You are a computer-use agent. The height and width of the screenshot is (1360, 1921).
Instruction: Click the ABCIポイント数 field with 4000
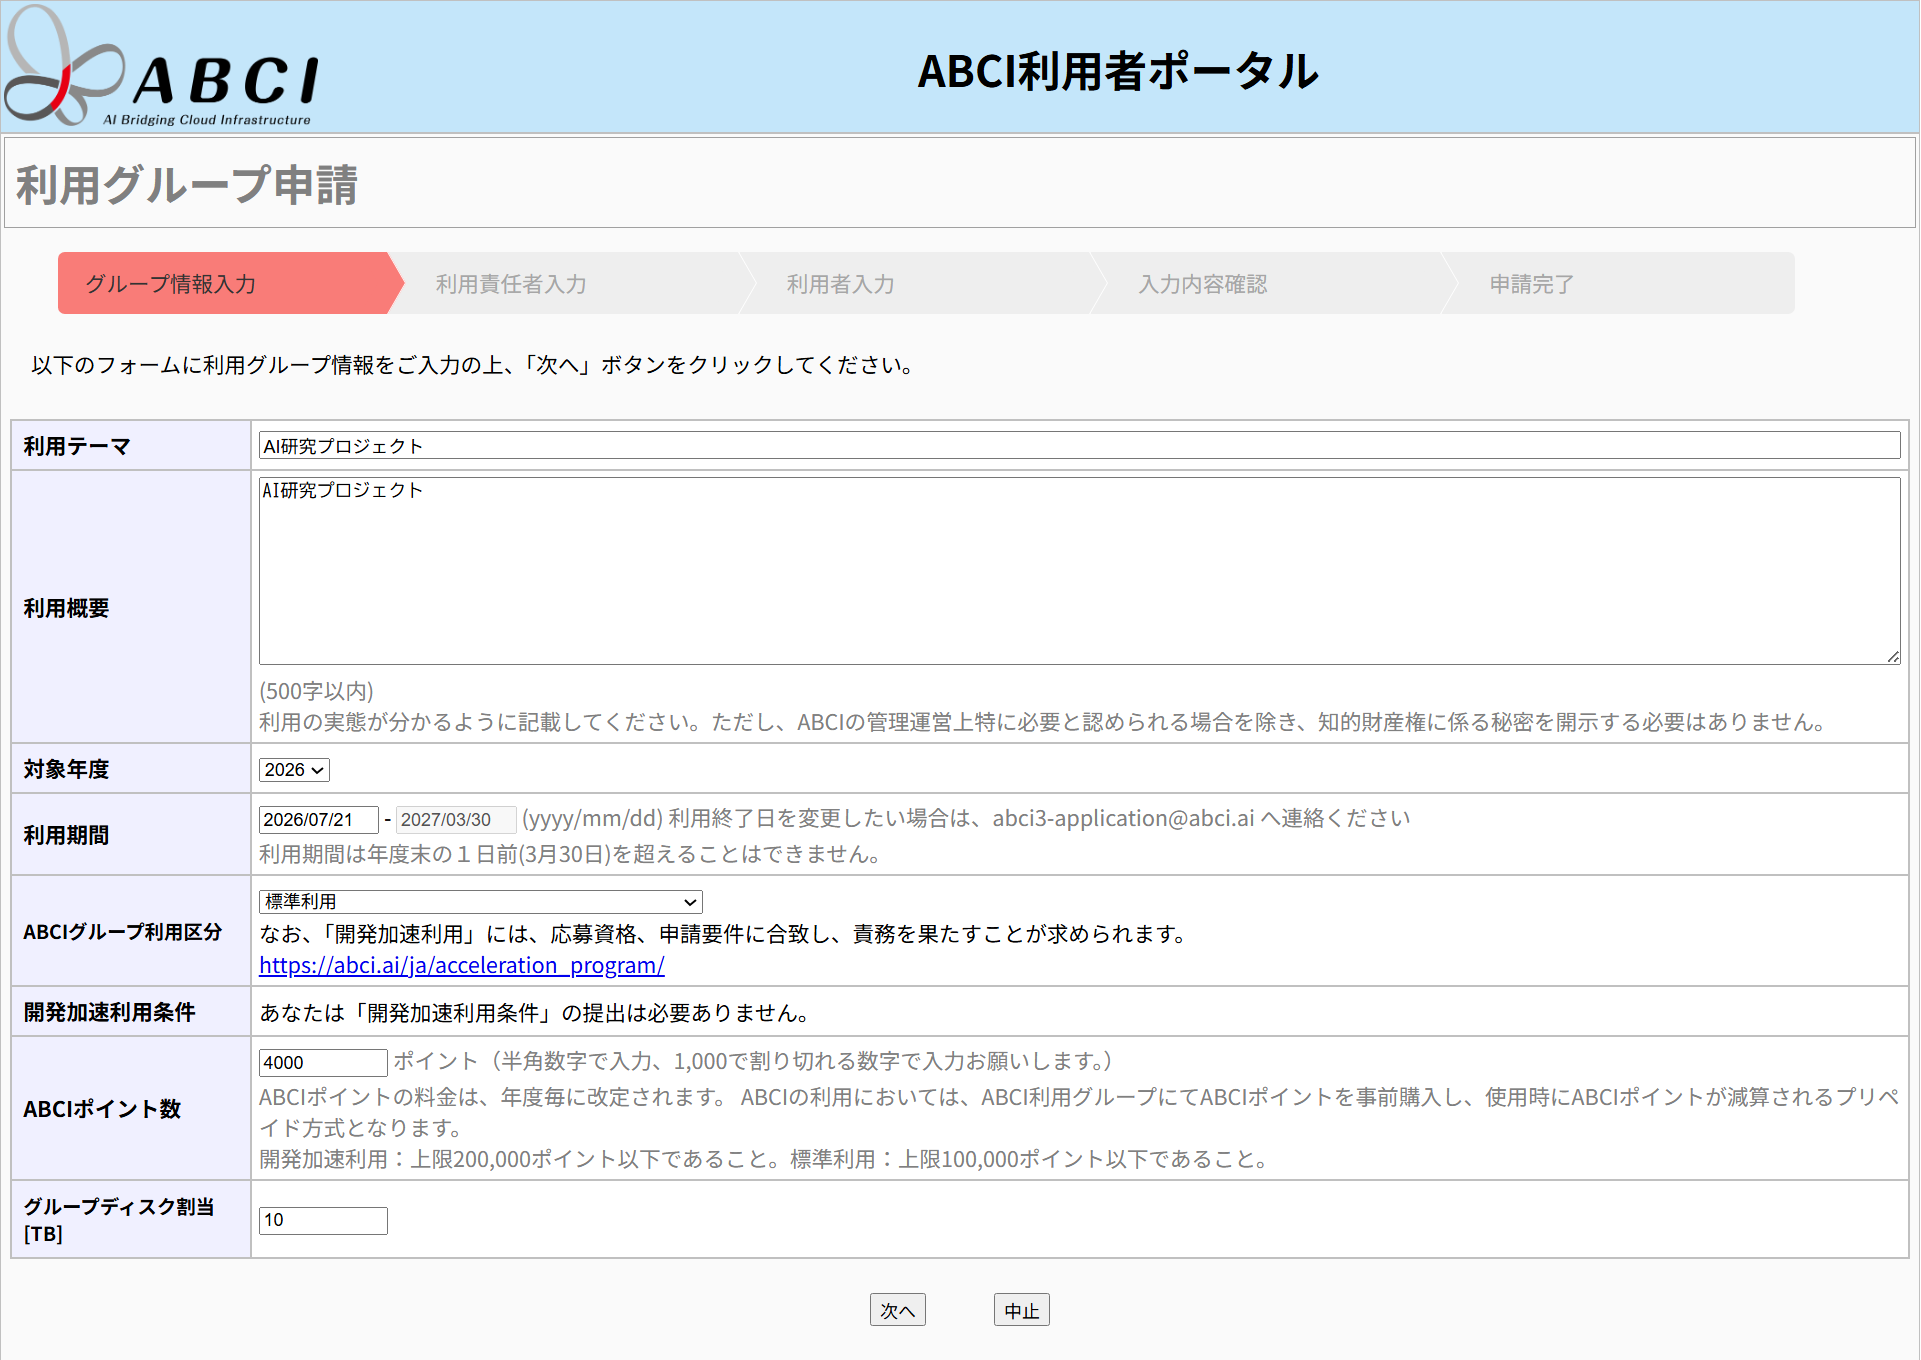click(323, 1063)
